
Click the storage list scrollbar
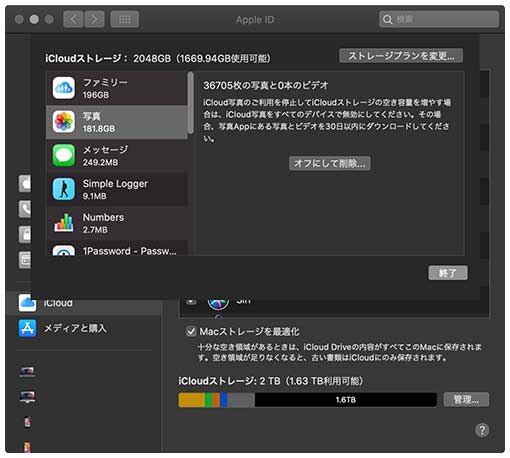point(191,103)
